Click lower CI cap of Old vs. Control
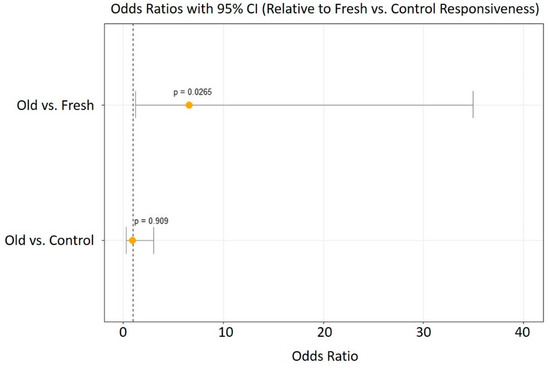This screenshot has height=368, width=550. tap(126, 240)
